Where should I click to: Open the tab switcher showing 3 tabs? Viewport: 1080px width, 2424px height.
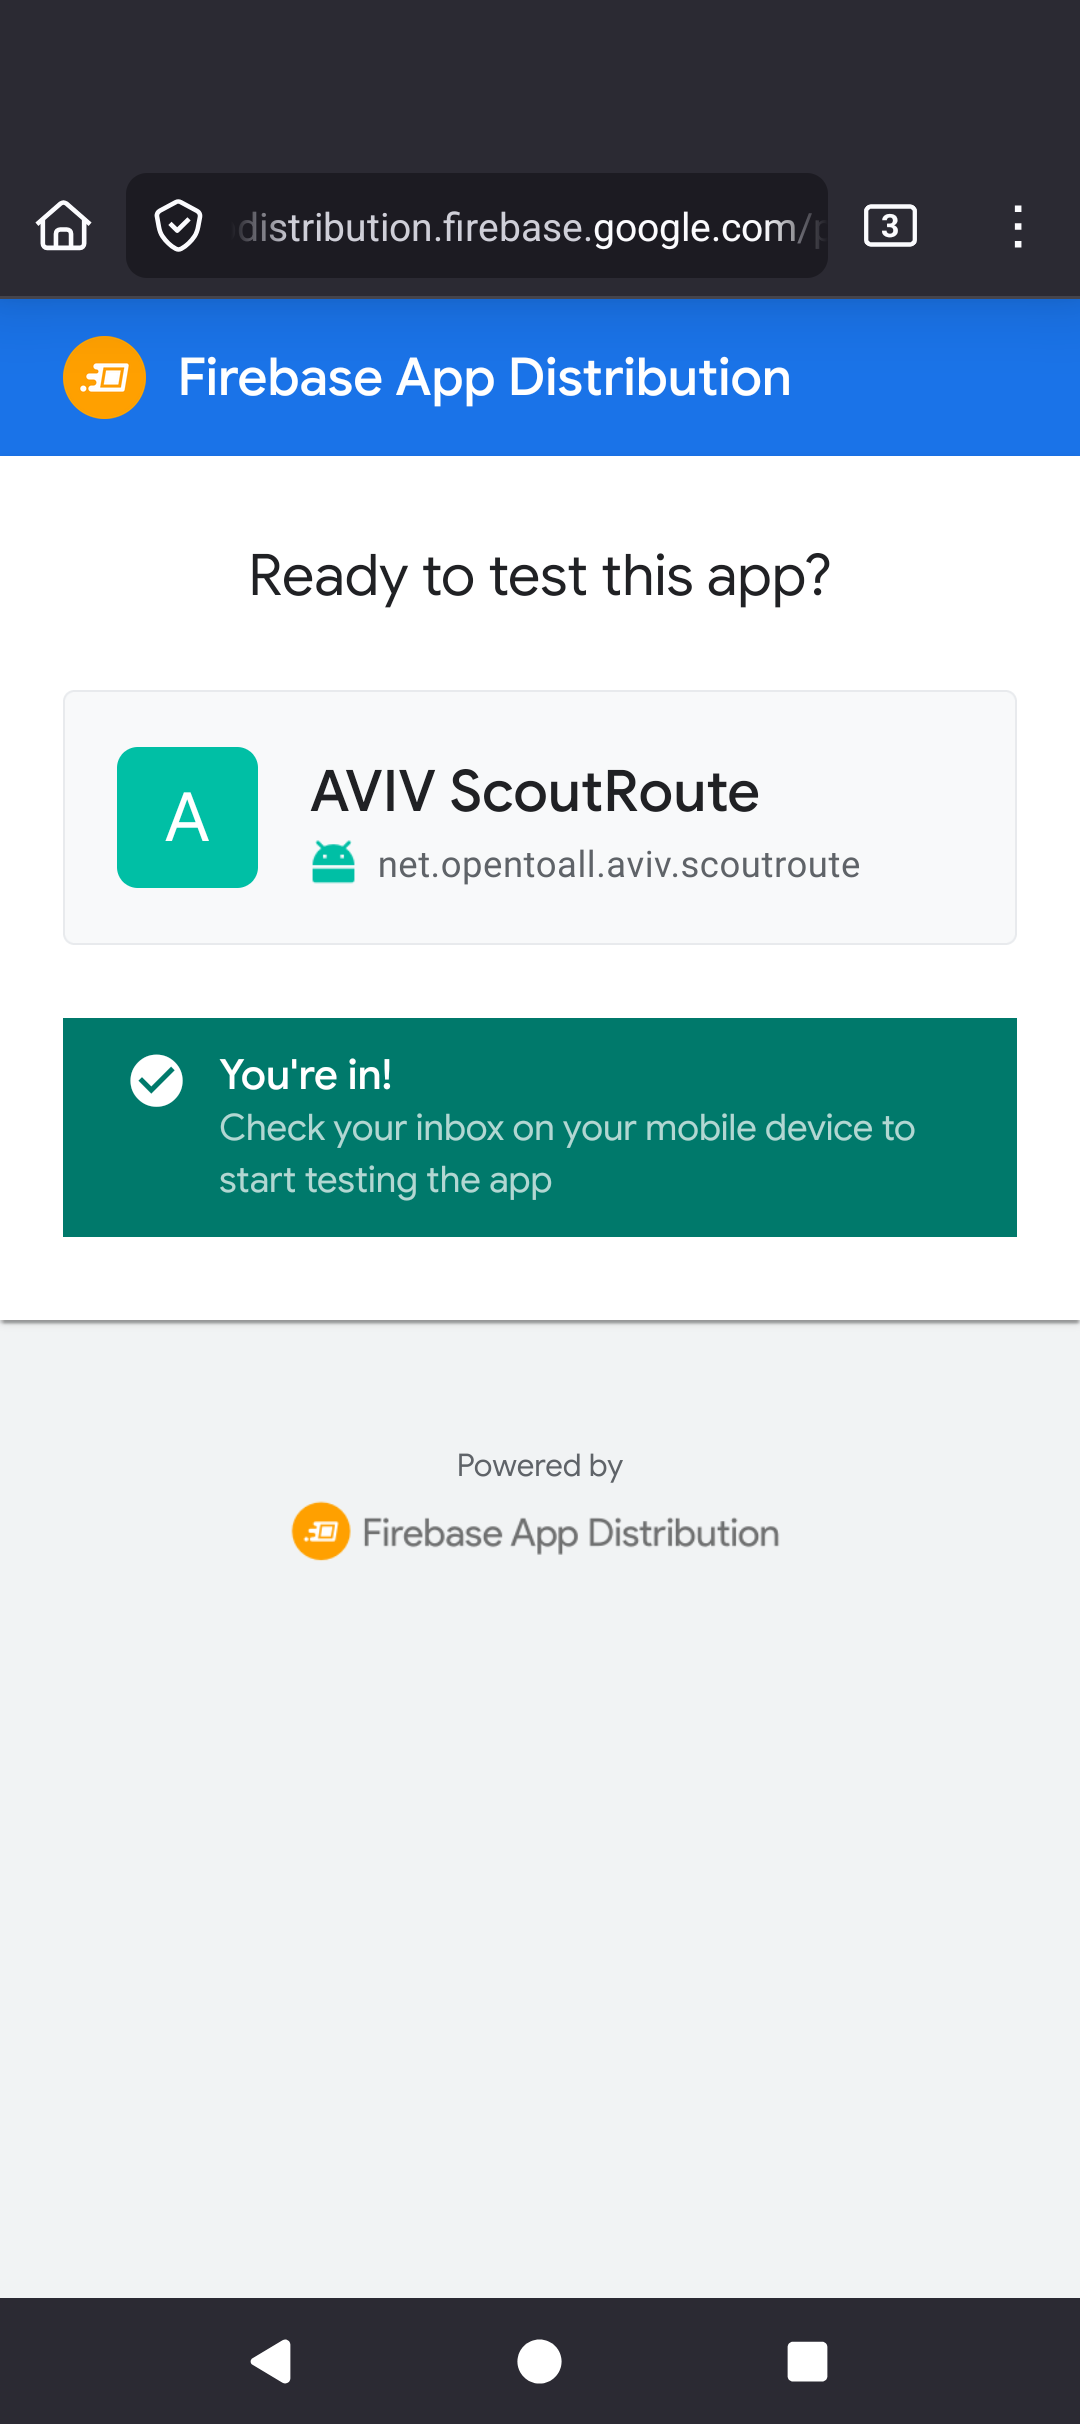pos(889,226)
